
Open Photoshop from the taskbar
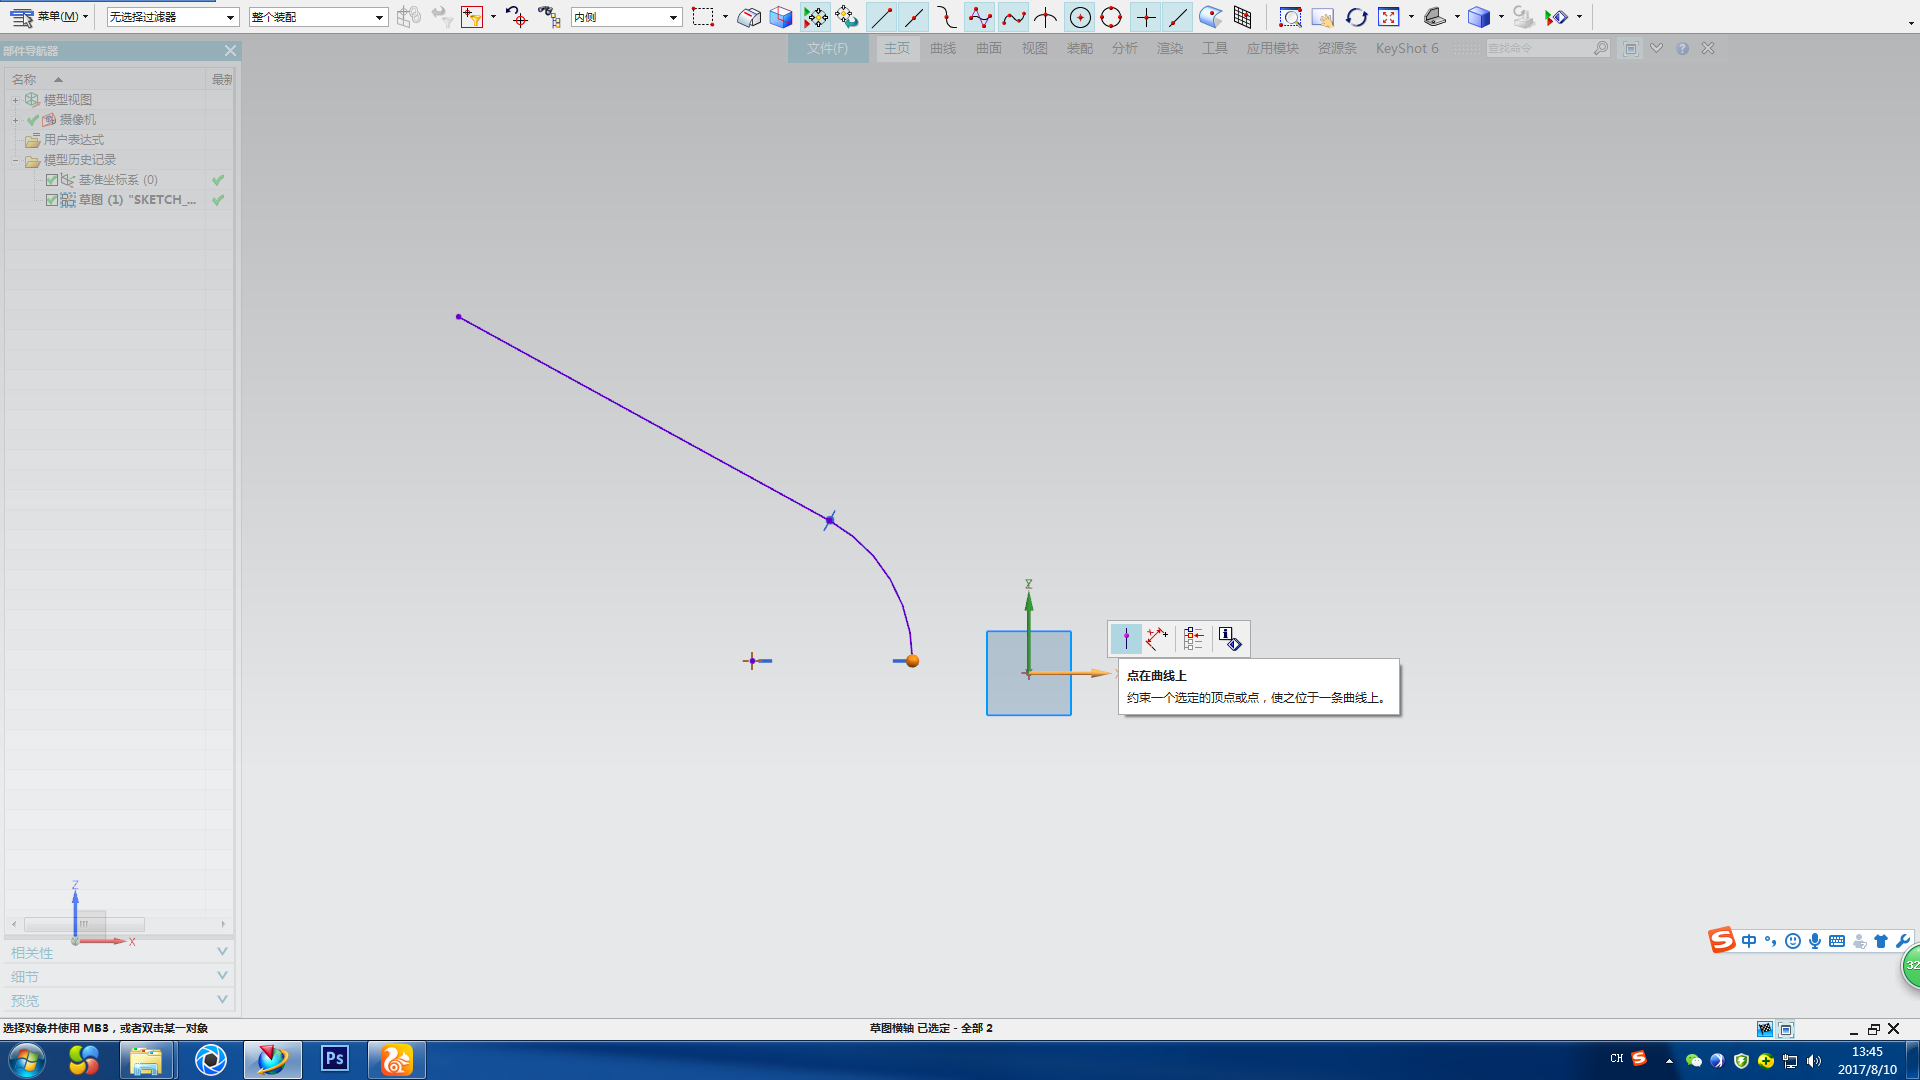[x=334, y=1059]
